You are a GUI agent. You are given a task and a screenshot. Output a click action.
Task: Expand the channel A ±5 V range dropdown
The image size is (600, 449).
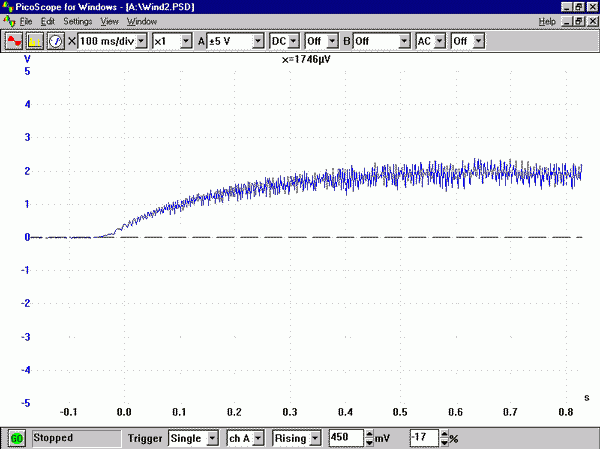pyautogui.click(x=258, y=41)
